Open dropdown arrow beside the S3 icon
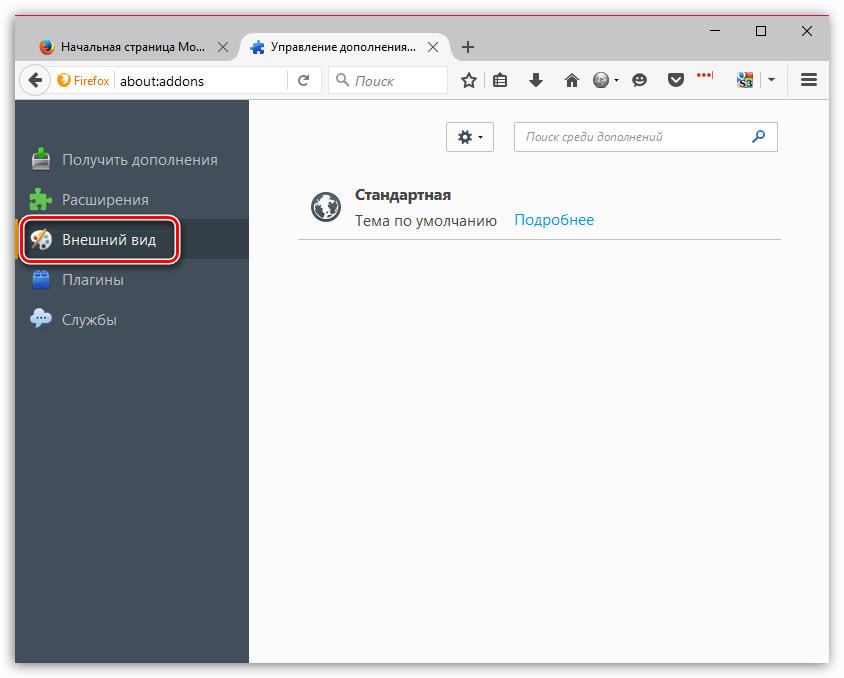This screenshot has width=844, height=678. point(771,81)
